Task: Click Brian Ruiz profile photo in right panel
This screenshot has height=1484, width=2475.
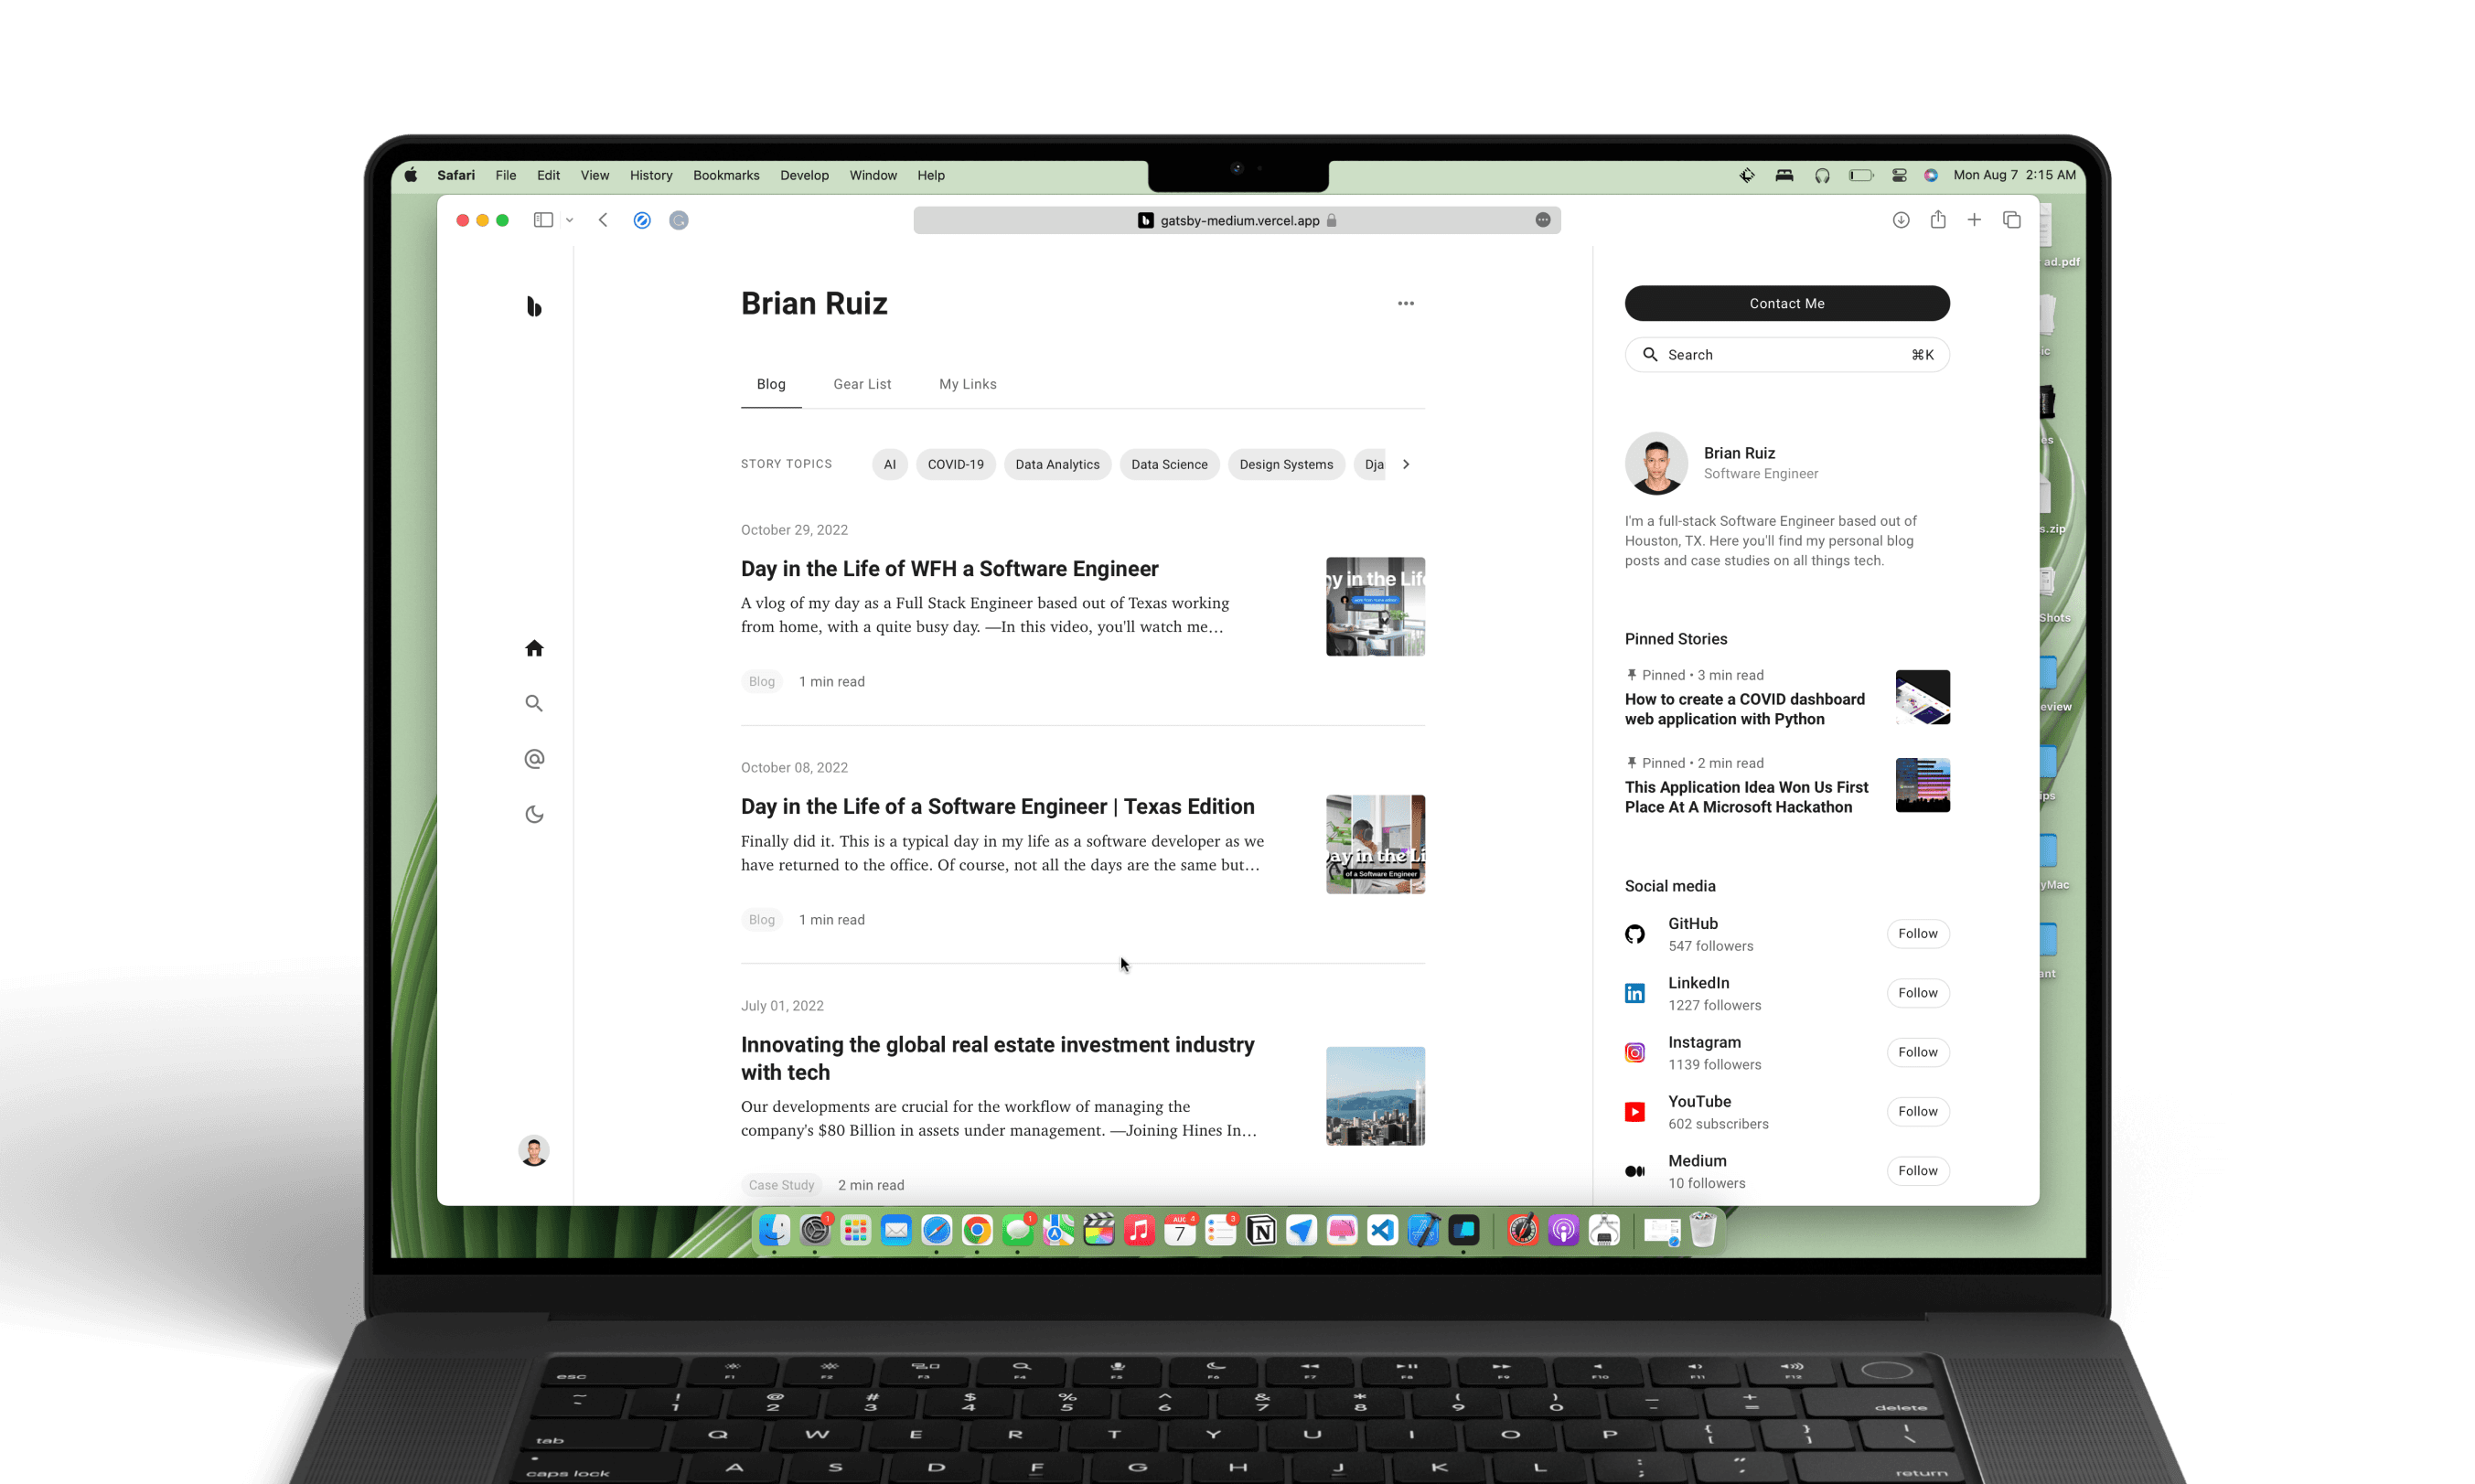Action: 1656,463
